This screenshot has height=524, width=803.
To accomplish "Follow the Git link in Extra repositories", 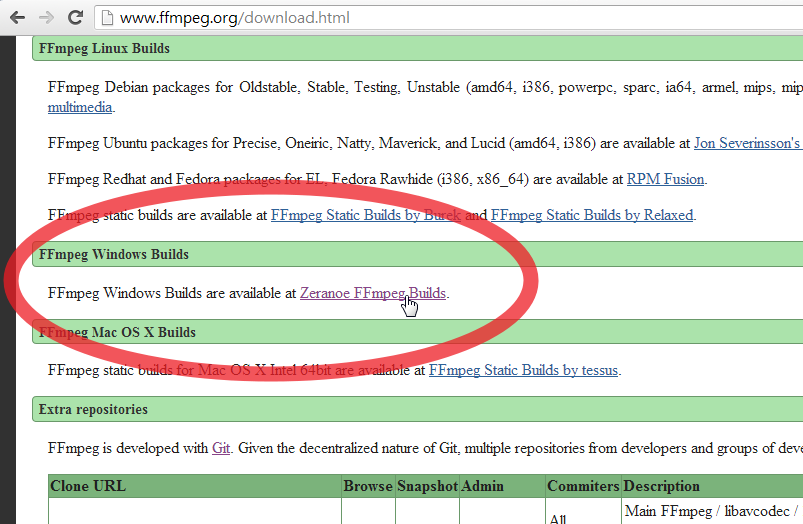I will [x=221, y=448].
